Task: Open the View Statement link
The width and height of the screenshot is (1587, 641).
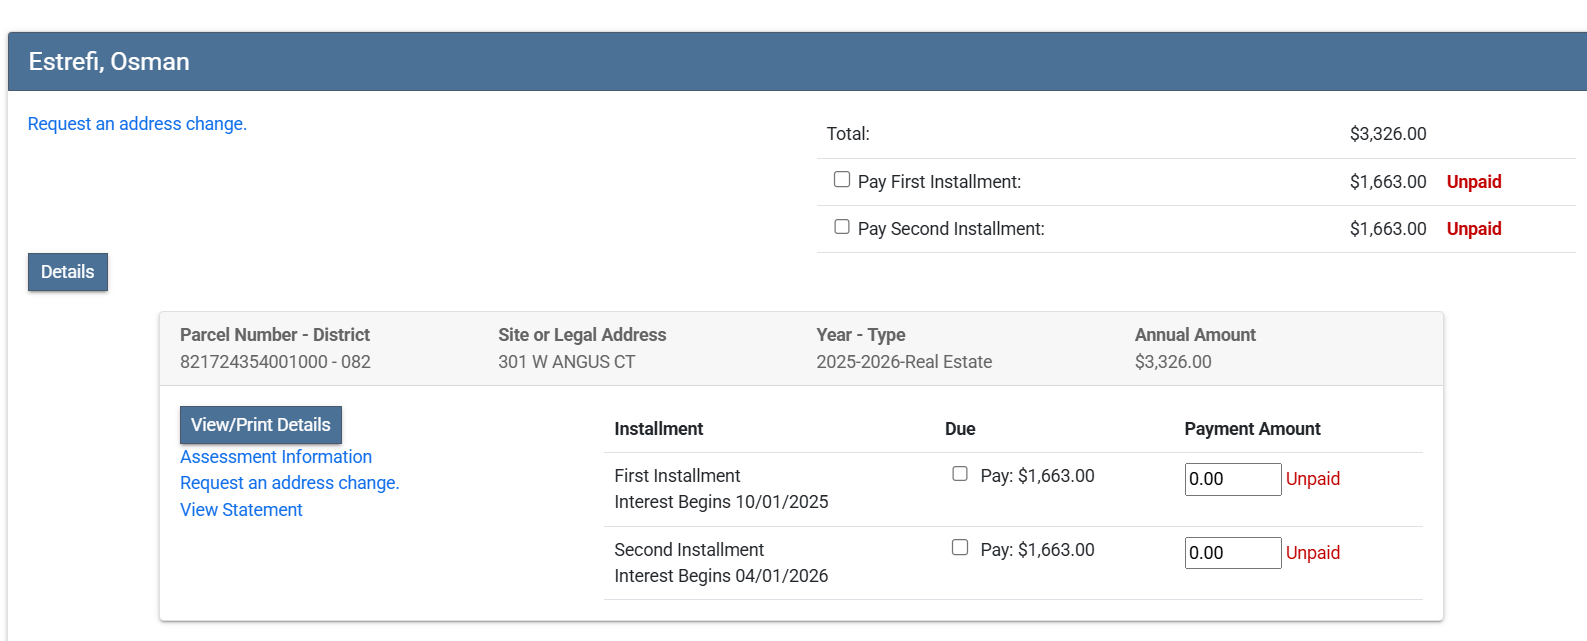Action: [x=241, y=510]
